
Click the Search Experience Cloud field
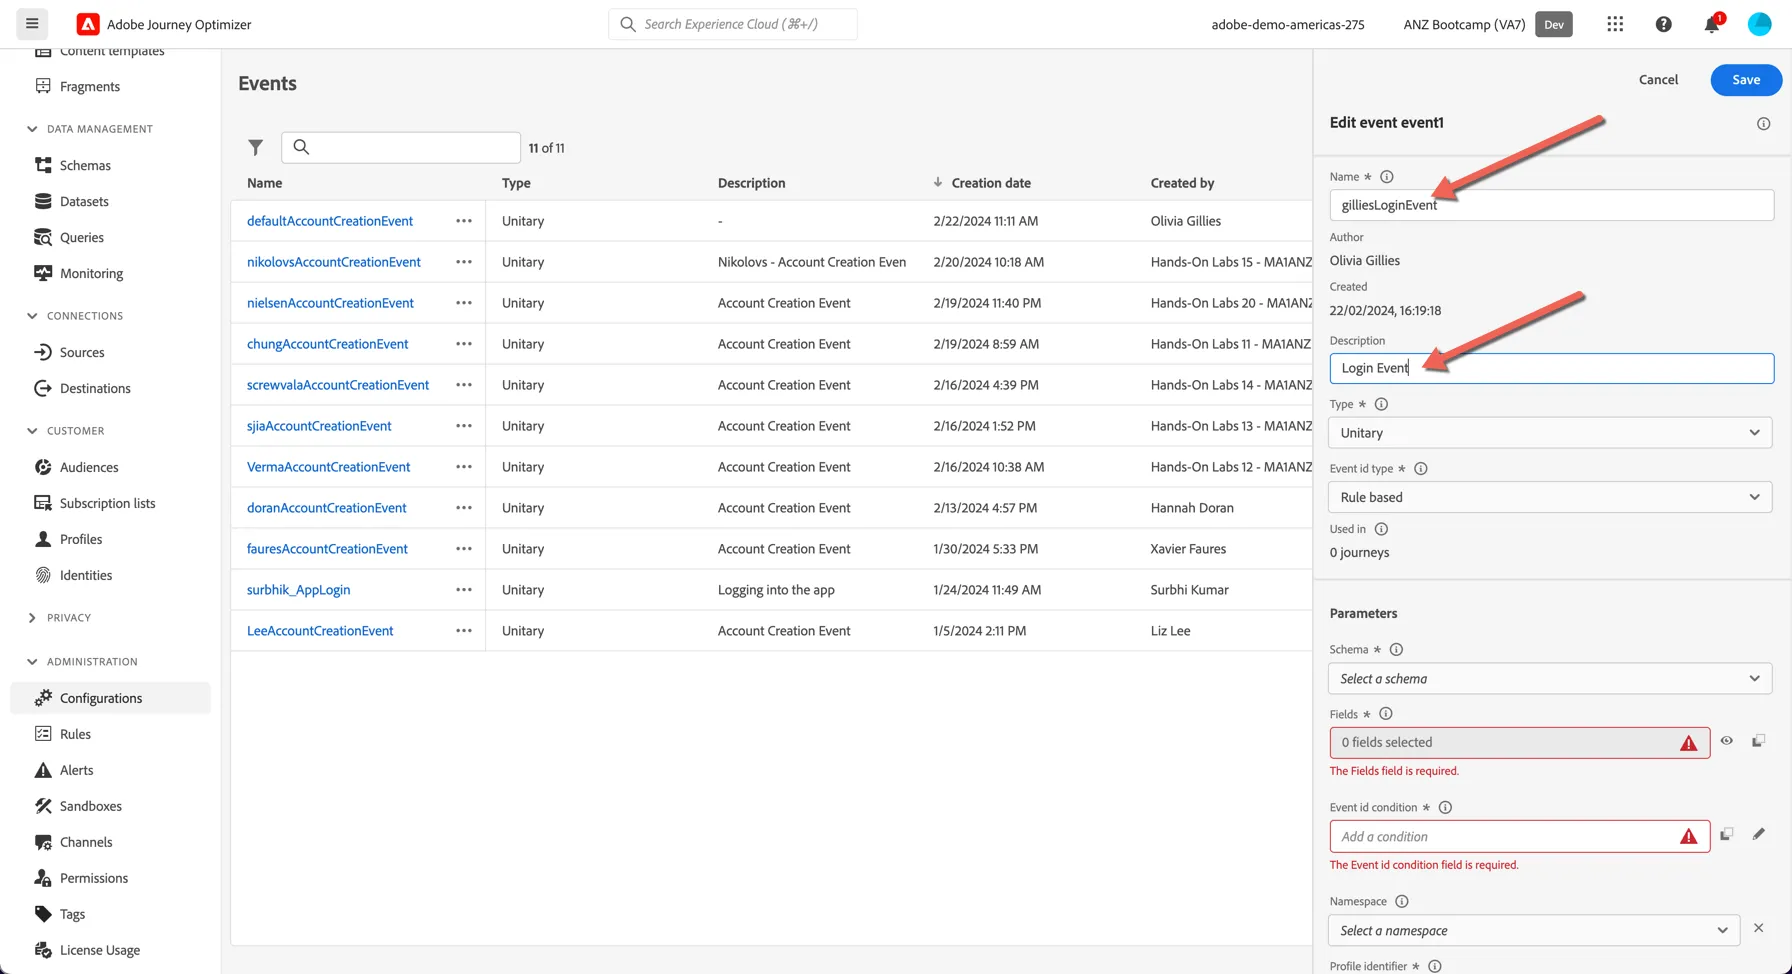click(733, 24)
